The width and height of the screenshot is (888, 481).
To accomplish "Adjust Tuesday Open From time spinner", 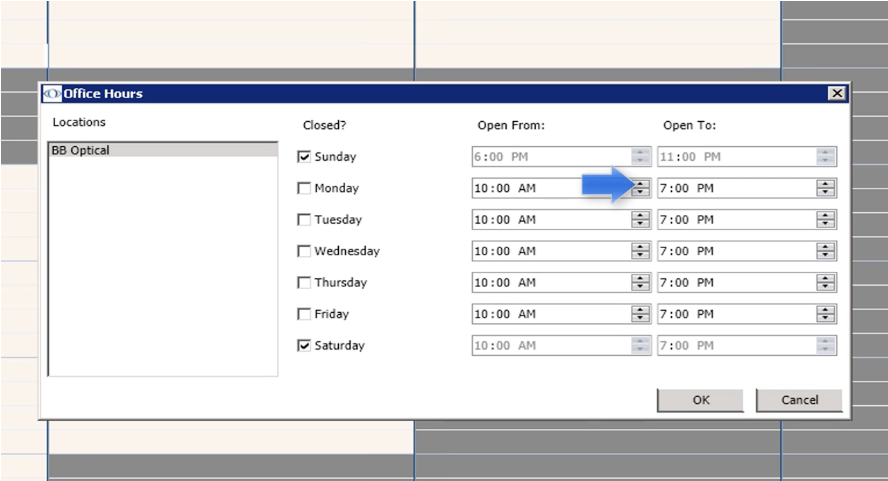I will click(x=641, y=220).
